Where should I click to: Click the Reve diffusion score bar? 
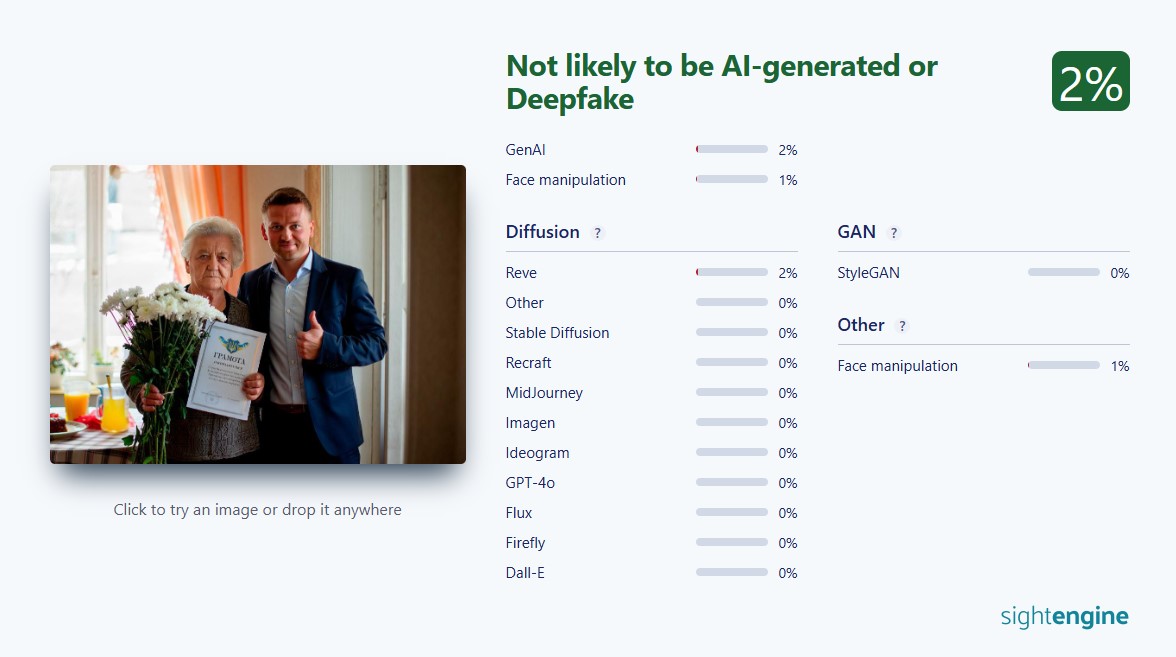tap(732, 273)
